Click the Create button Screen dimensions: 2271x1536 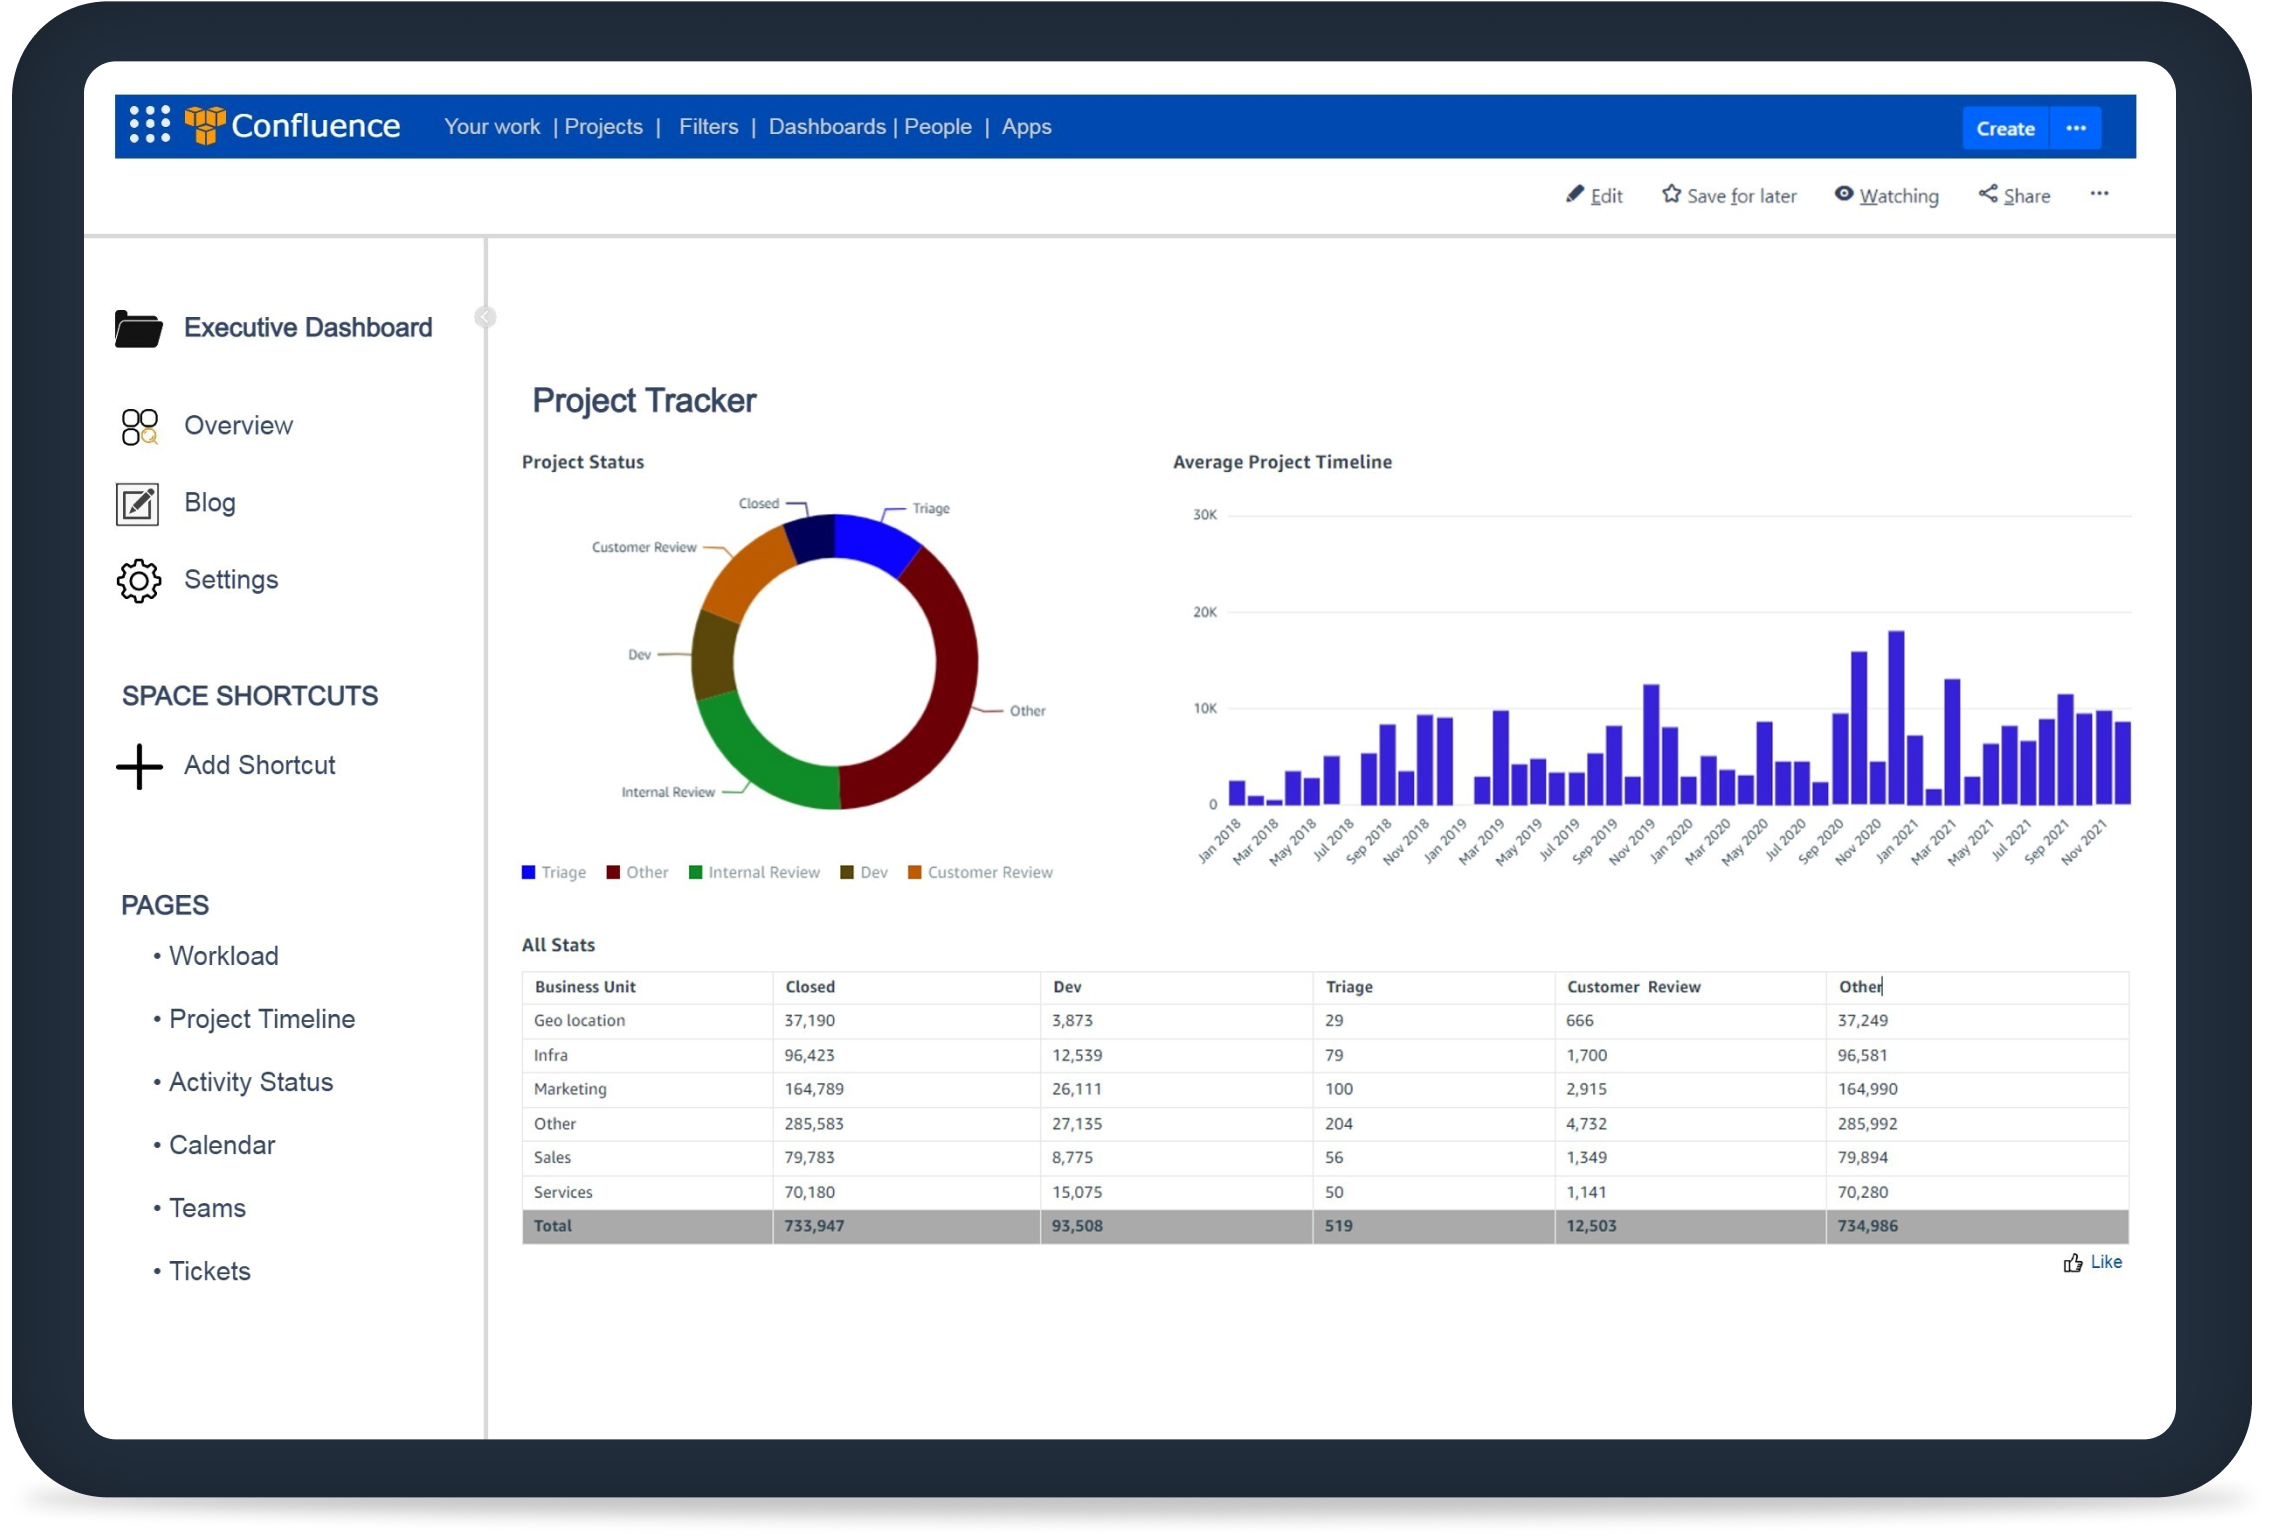[2005, 128]
